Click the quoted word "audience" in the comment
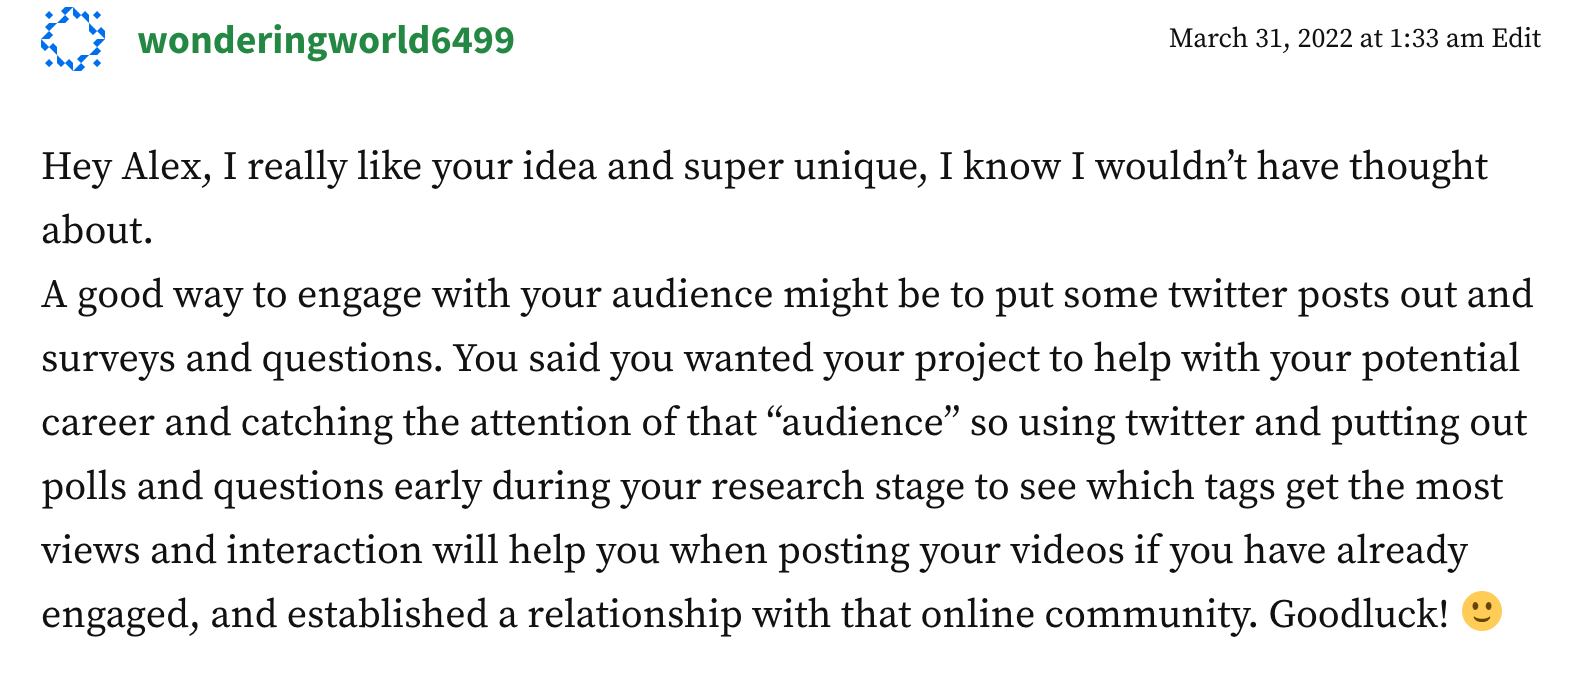 (x=863, y=422)
